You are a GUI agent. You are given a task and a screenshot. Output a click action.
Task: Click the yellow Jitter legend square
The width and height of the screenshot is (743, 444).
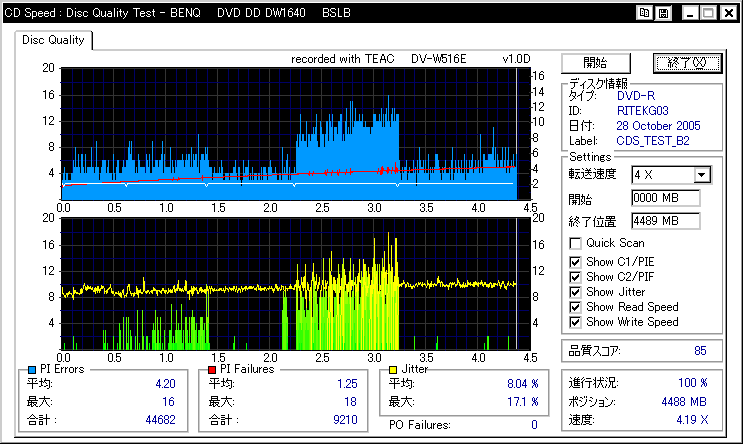click(x=393, y=370)
